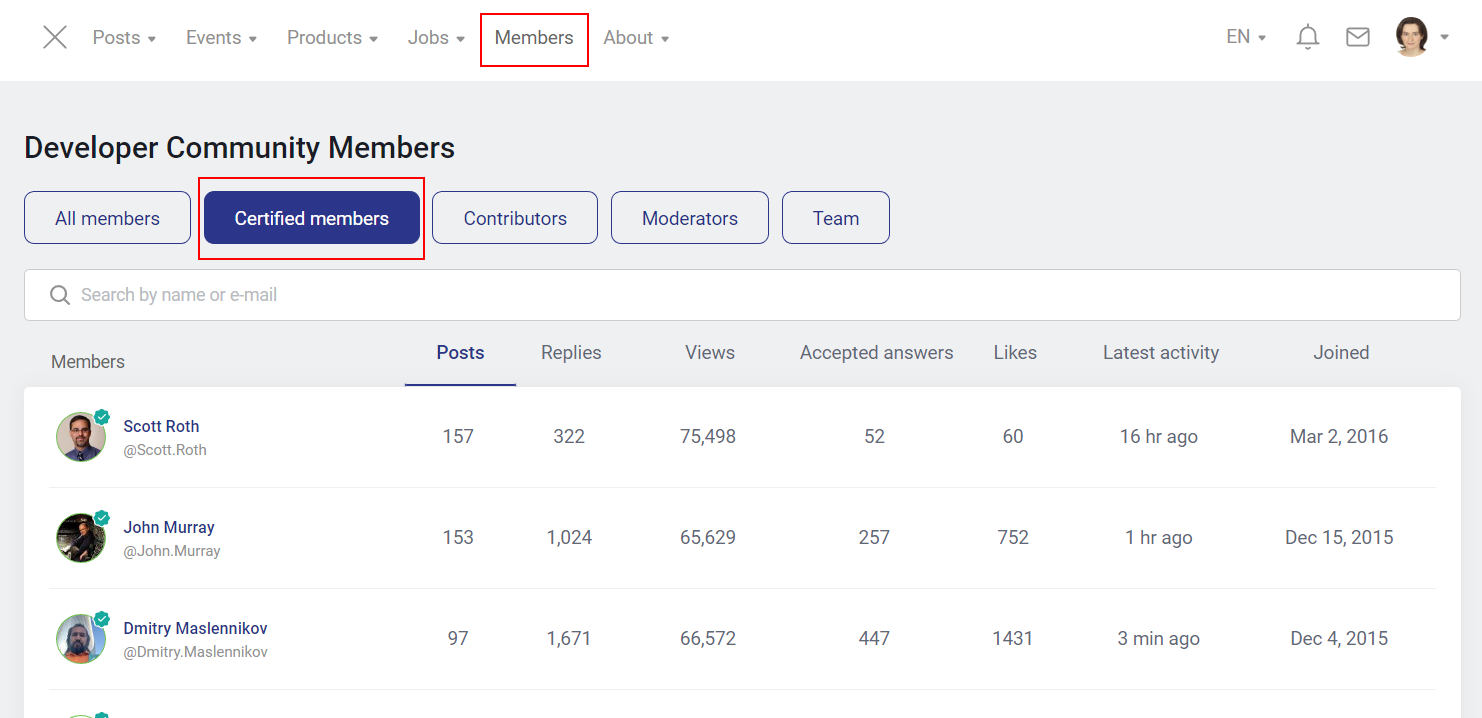This screenshot has height=718, width=1482.
Task: Select the Certified members filter
Action: (312, 218)
